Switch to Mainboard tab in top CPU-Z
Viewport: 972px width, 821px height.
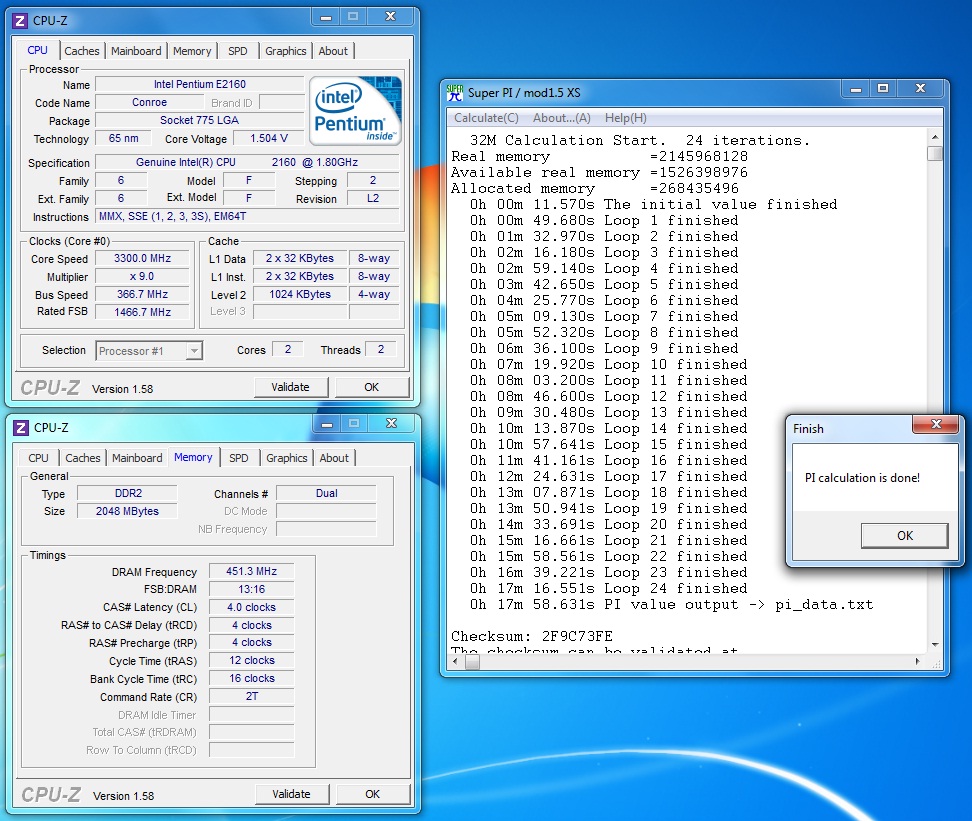pos(136,51)
